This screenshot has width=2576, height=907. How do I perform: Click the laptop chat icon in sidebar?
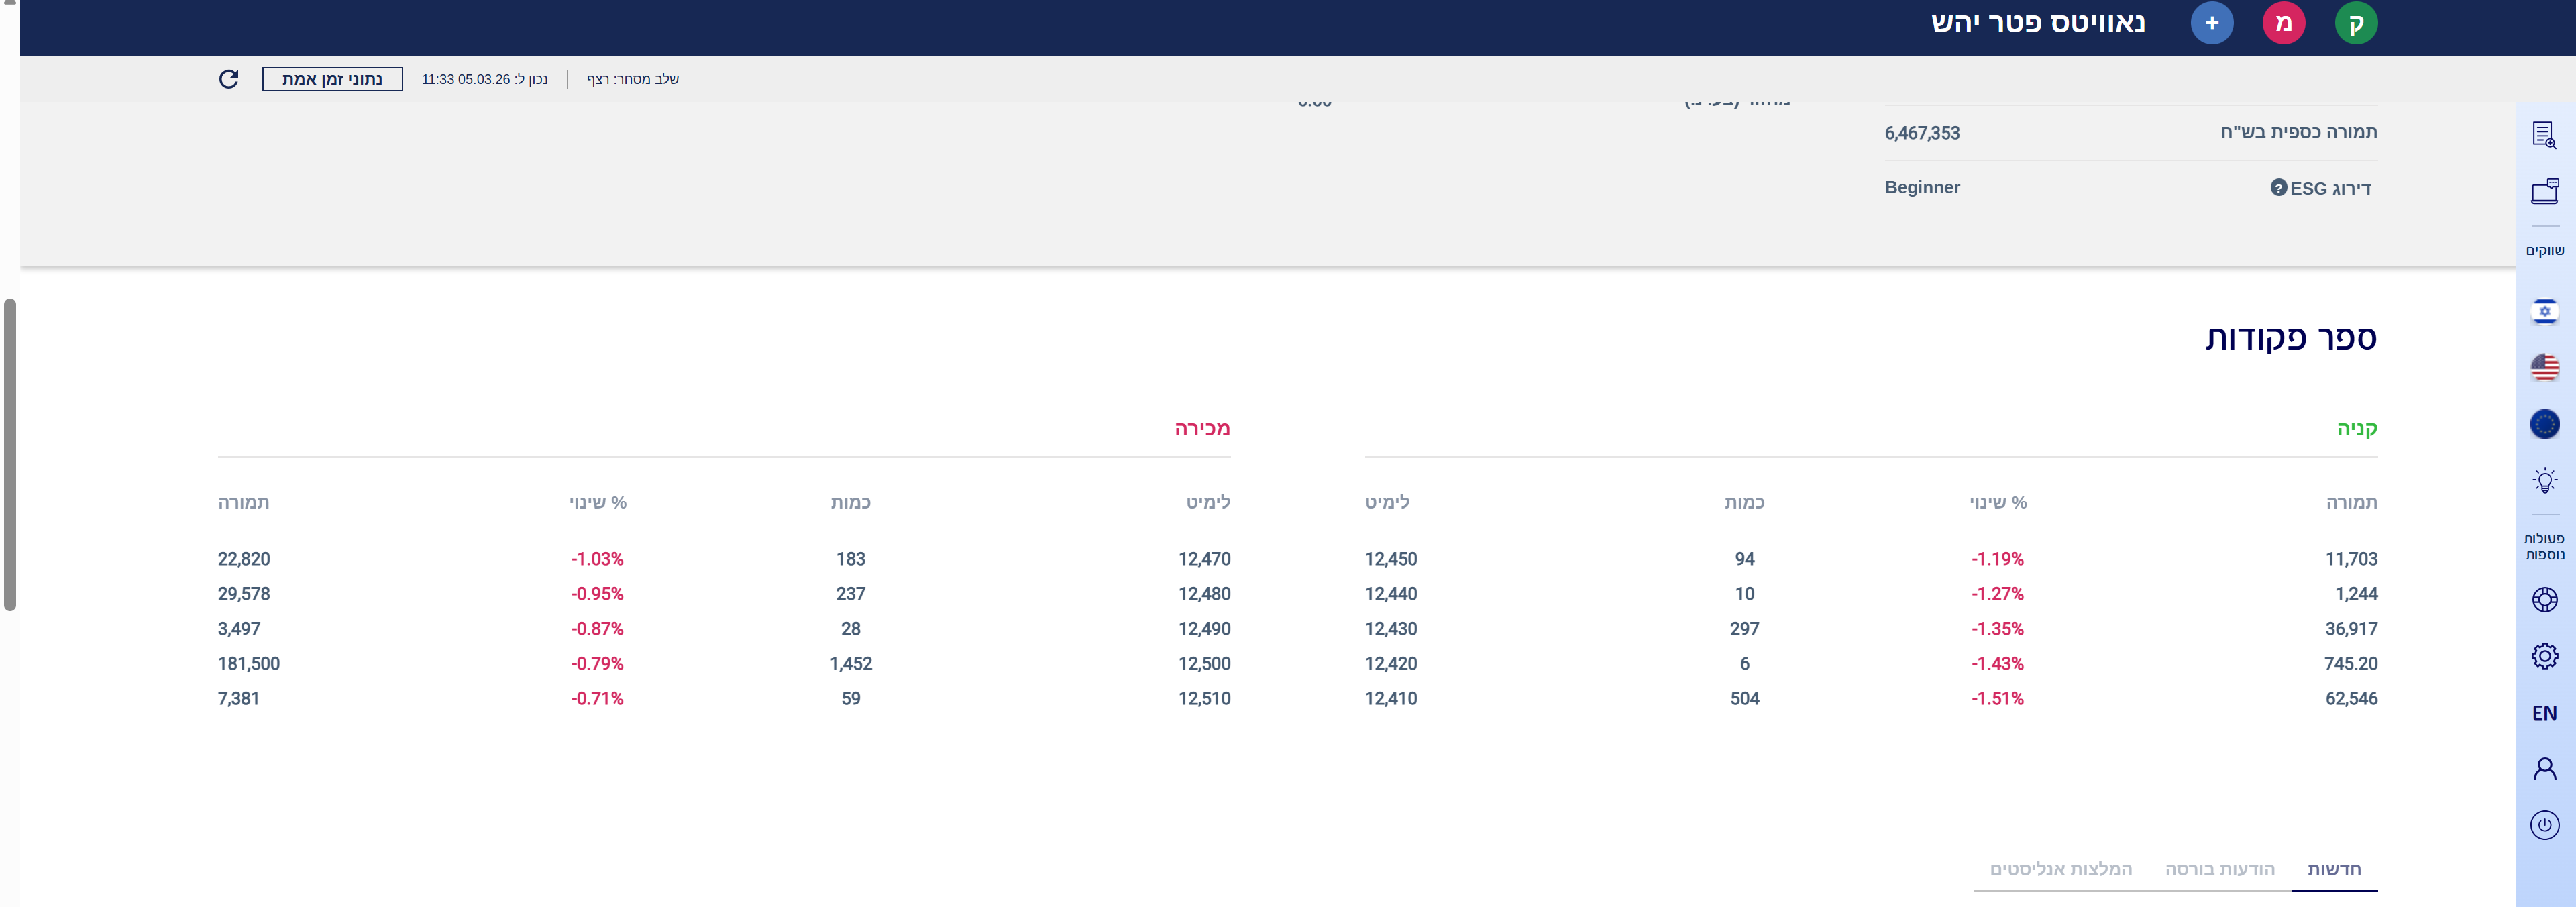click(x=2544, y=191)
